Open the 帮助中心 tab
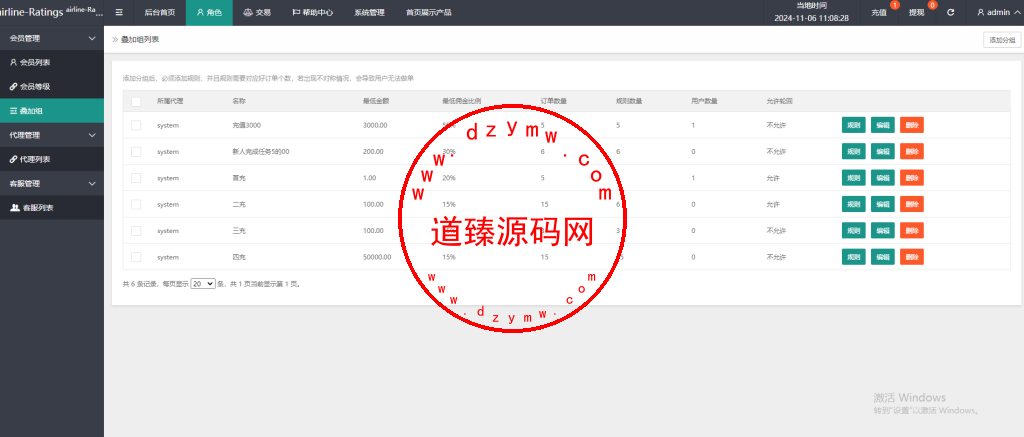The width and height of the screenshot is (1024, 437). click(313, 12)
